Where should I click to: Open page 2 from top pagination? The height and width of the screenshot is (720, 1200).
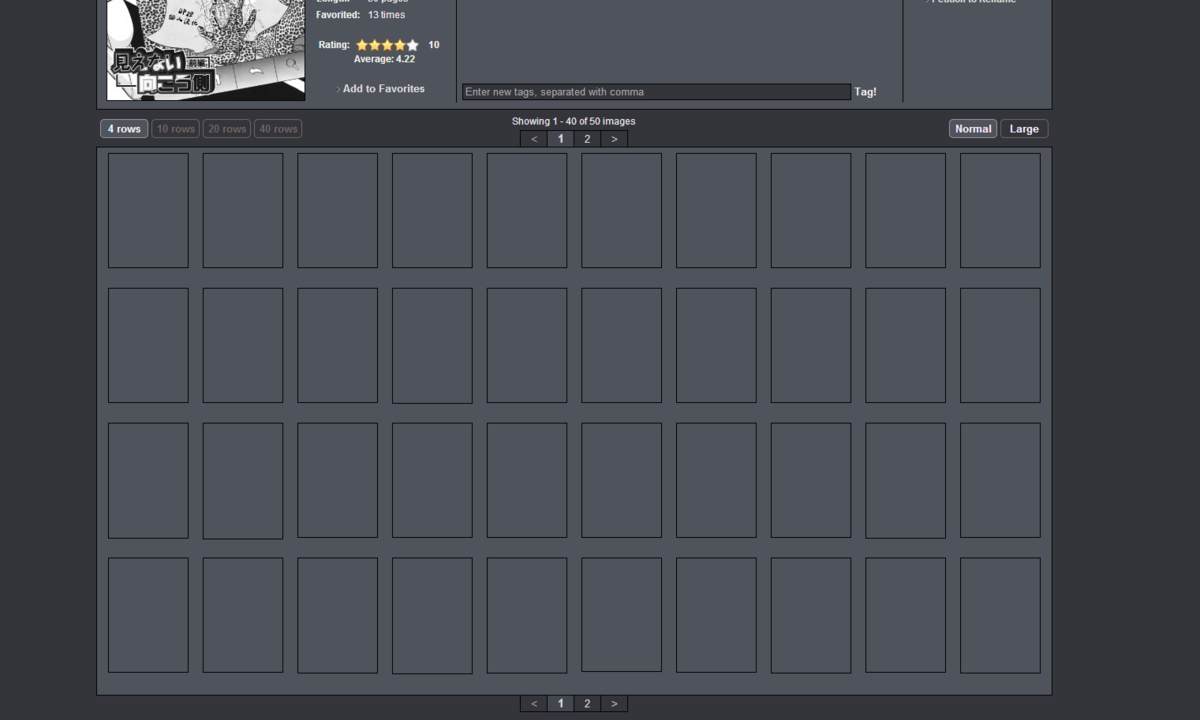[x=587, y=139]
